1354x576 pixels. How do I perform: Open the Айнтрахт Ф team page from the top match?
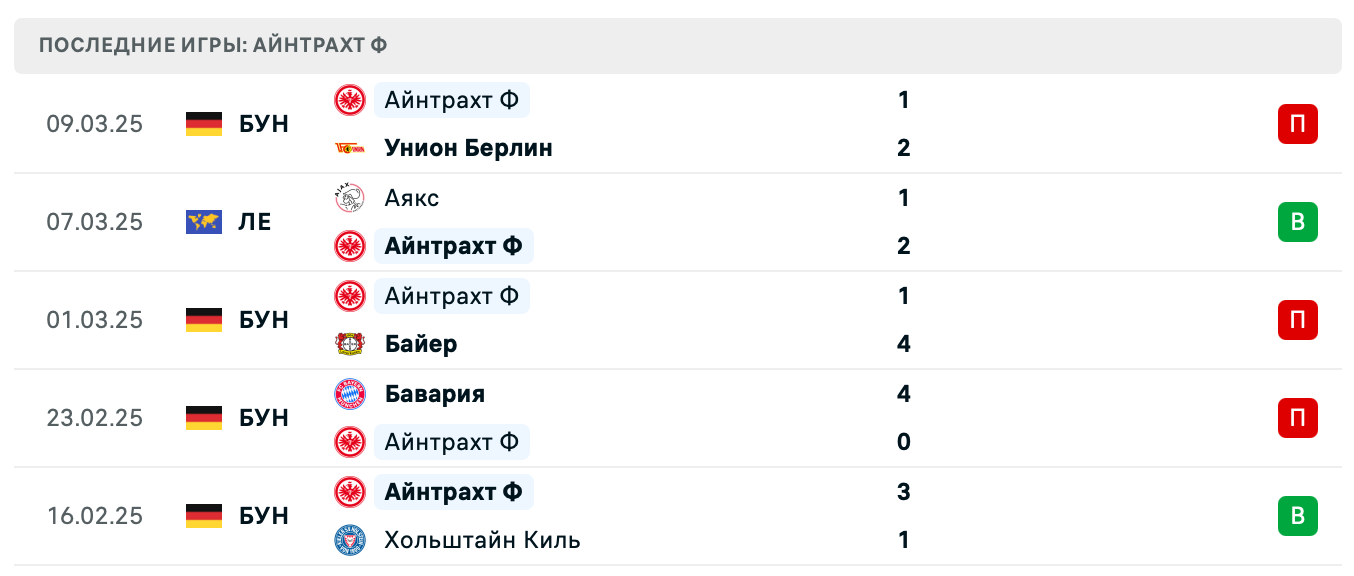point(451,100)
